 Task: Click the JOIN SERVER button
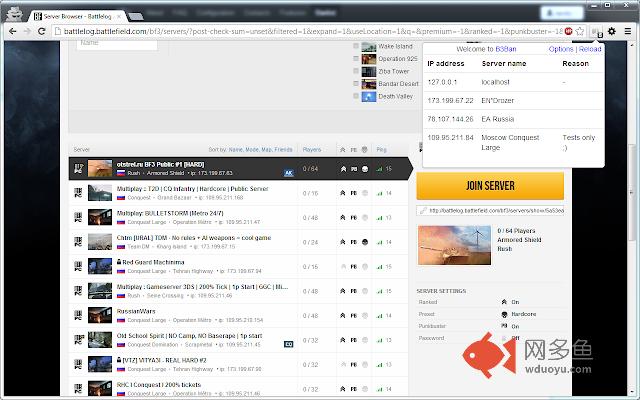click(490, 186)
